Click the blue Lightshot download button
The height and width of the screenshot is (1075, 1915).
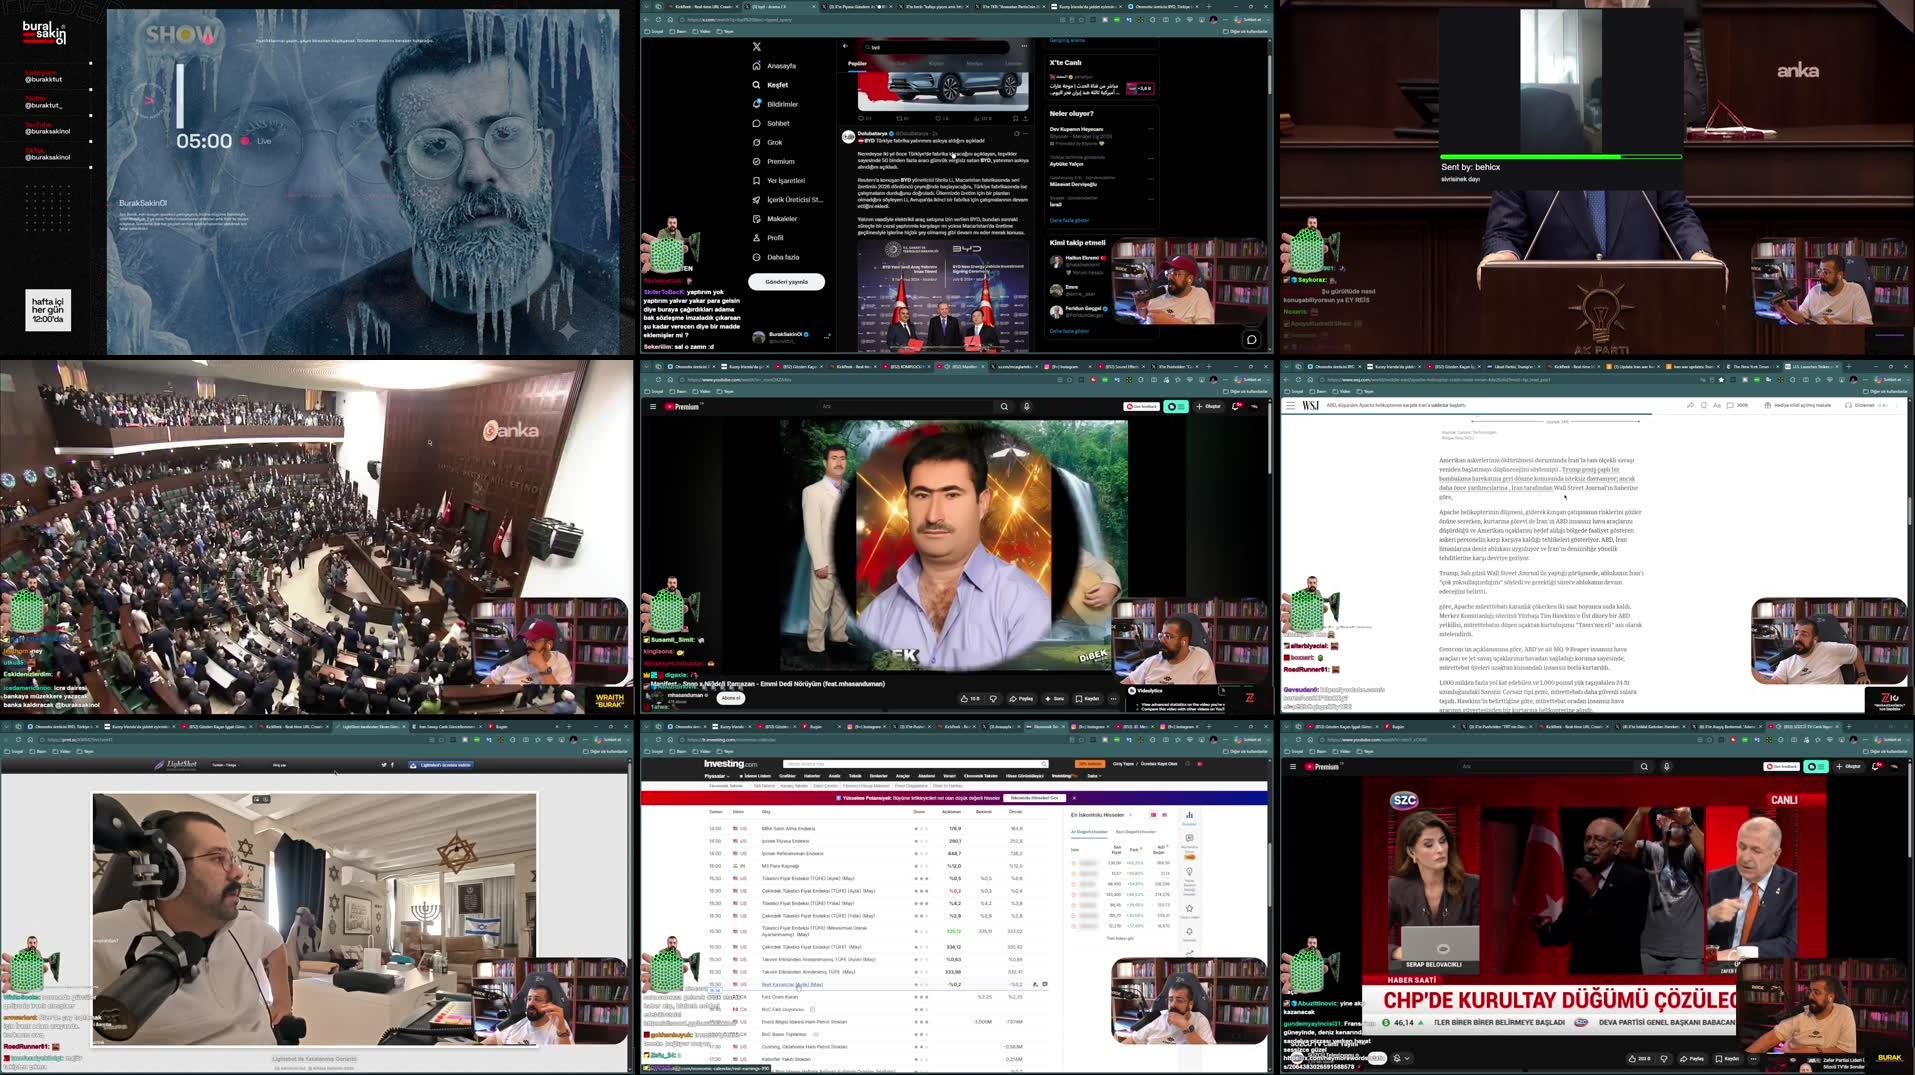coord(442,765)
